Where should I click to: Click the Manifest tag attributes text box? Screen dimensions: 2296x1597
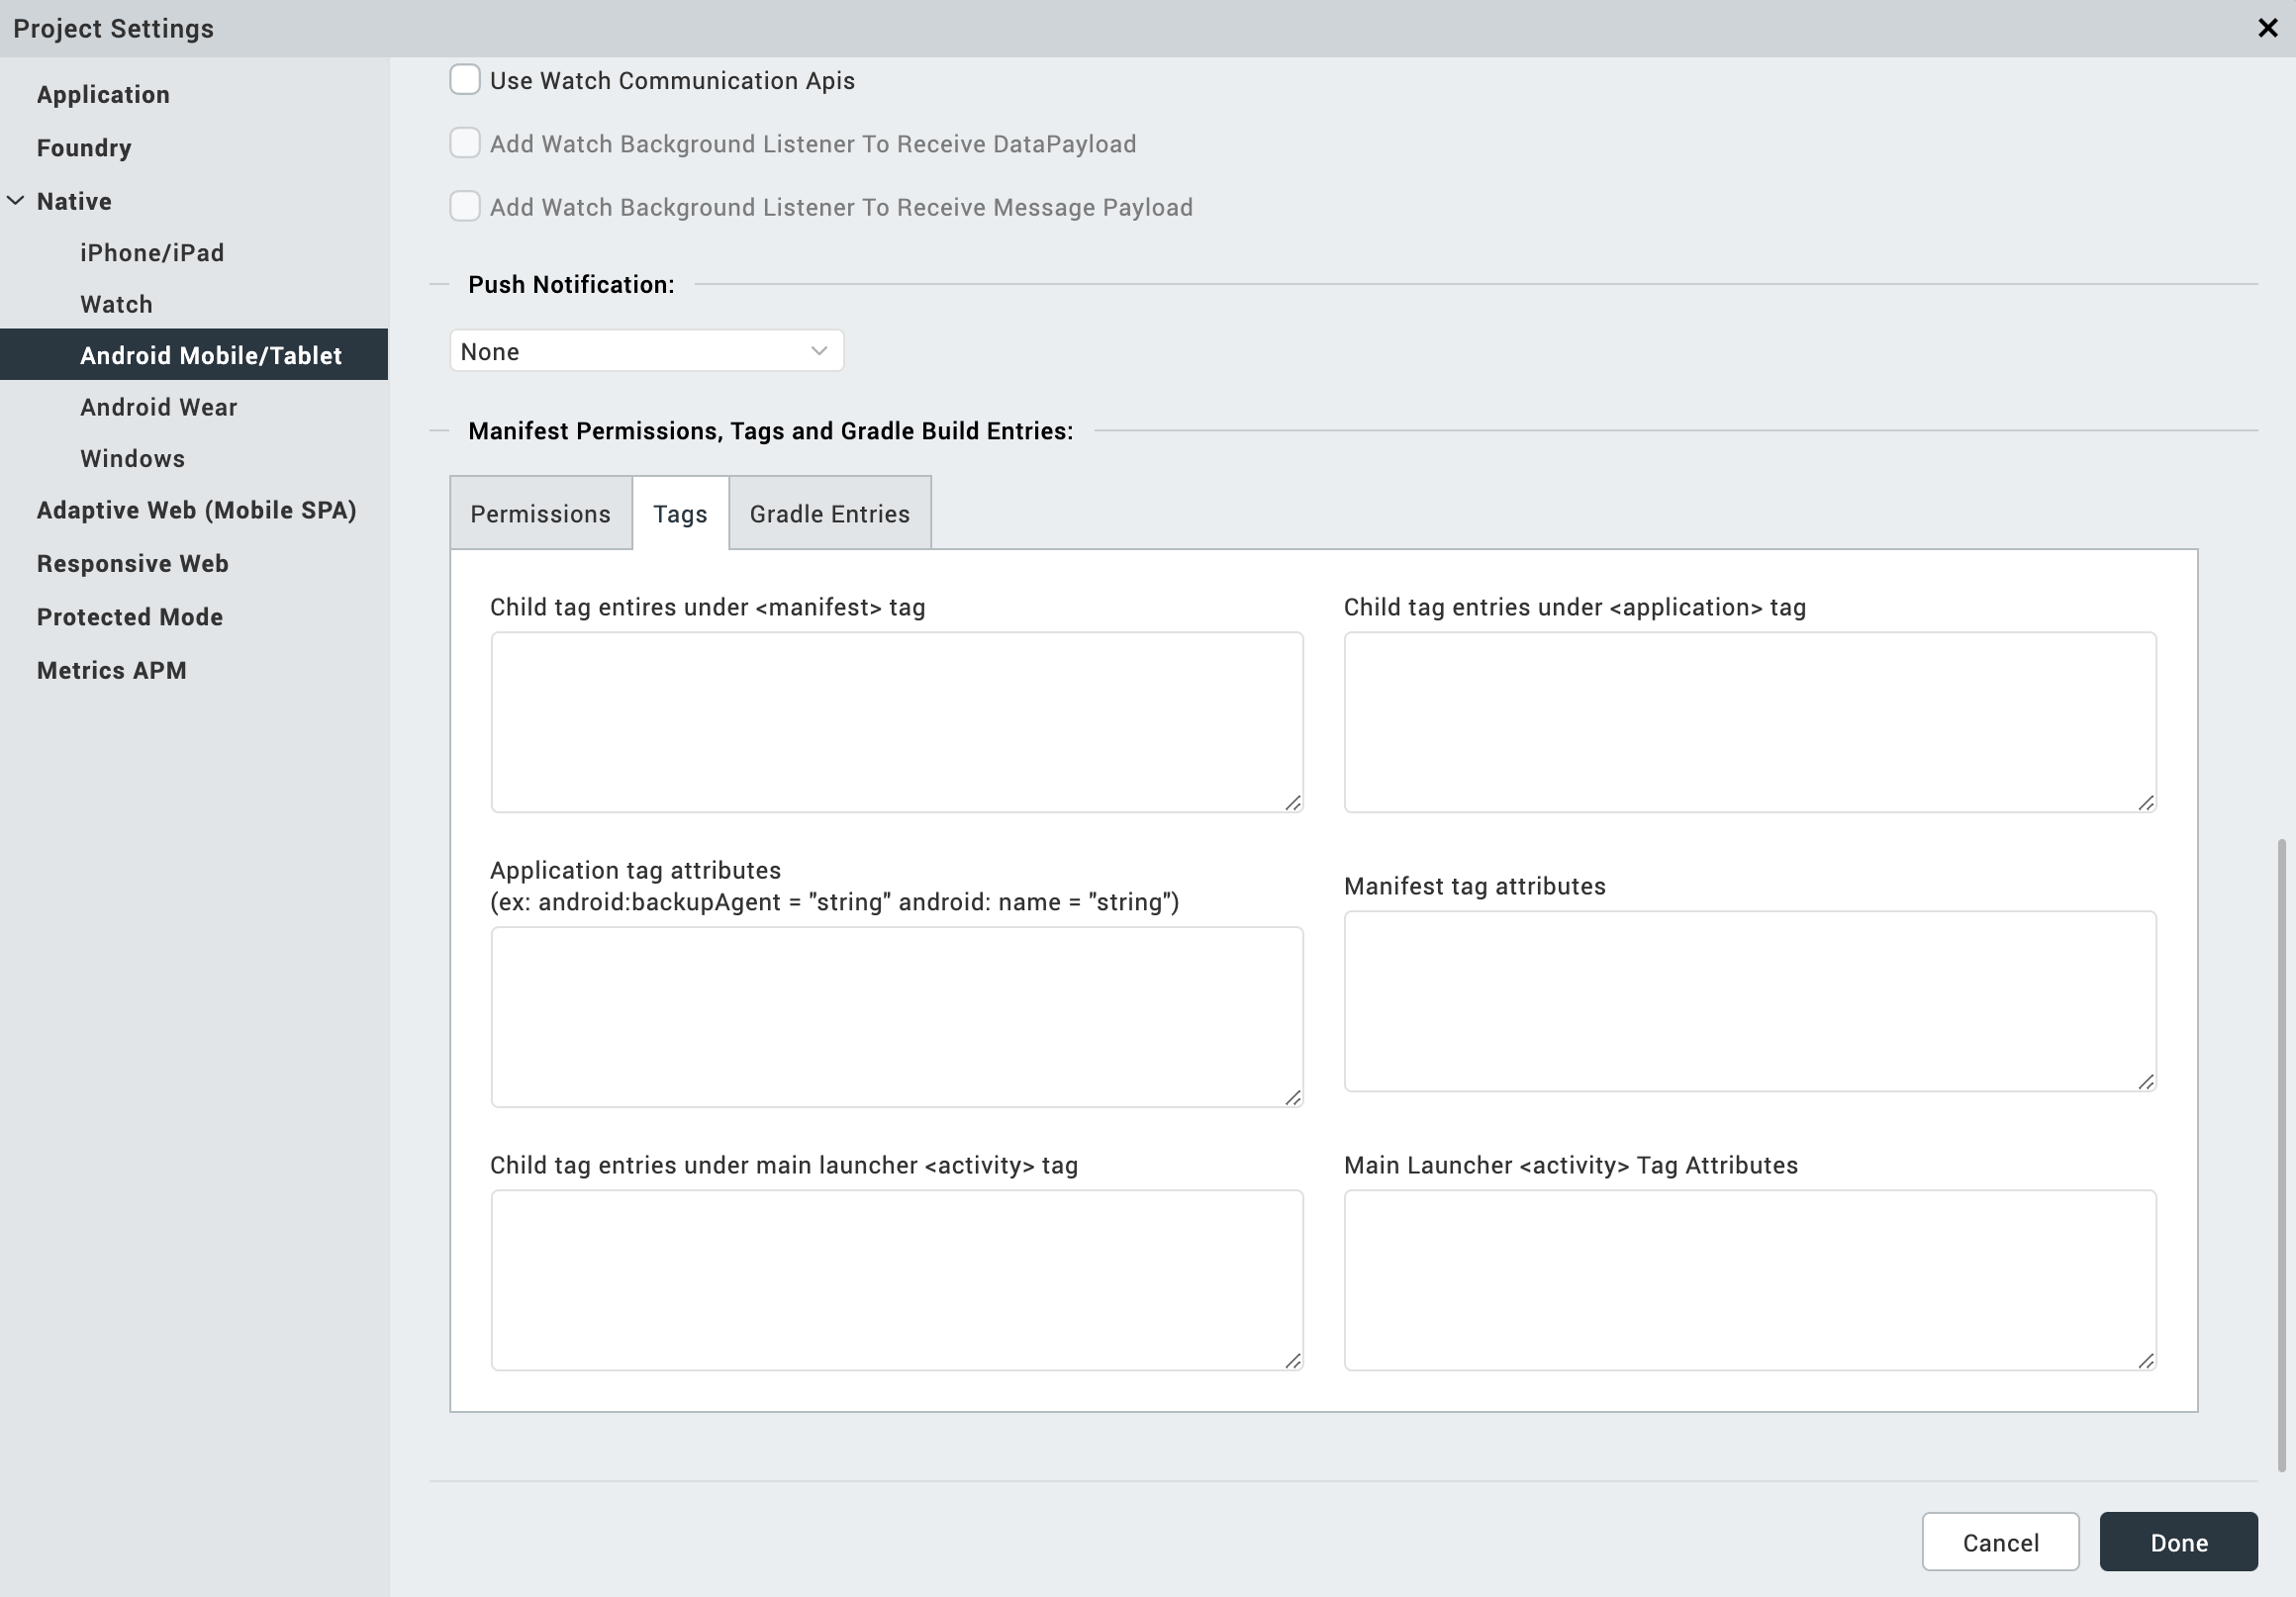1749,1000
